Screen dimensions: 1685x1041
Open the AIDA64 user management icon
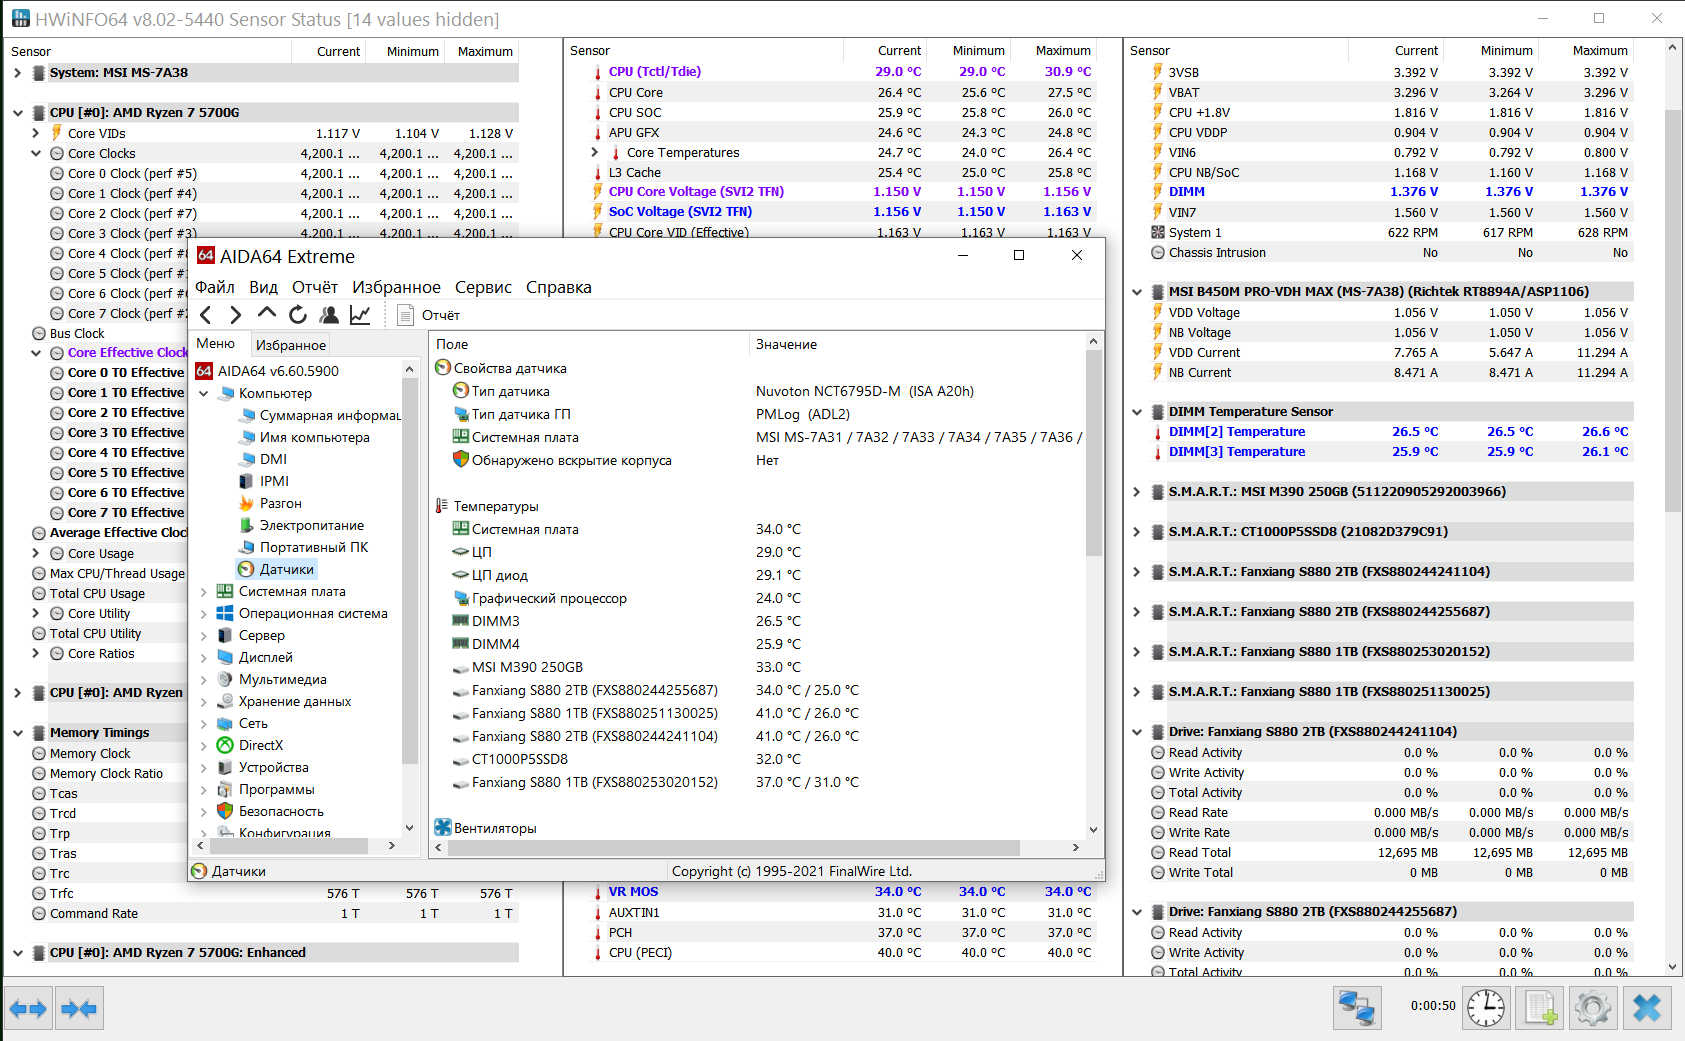329,315
